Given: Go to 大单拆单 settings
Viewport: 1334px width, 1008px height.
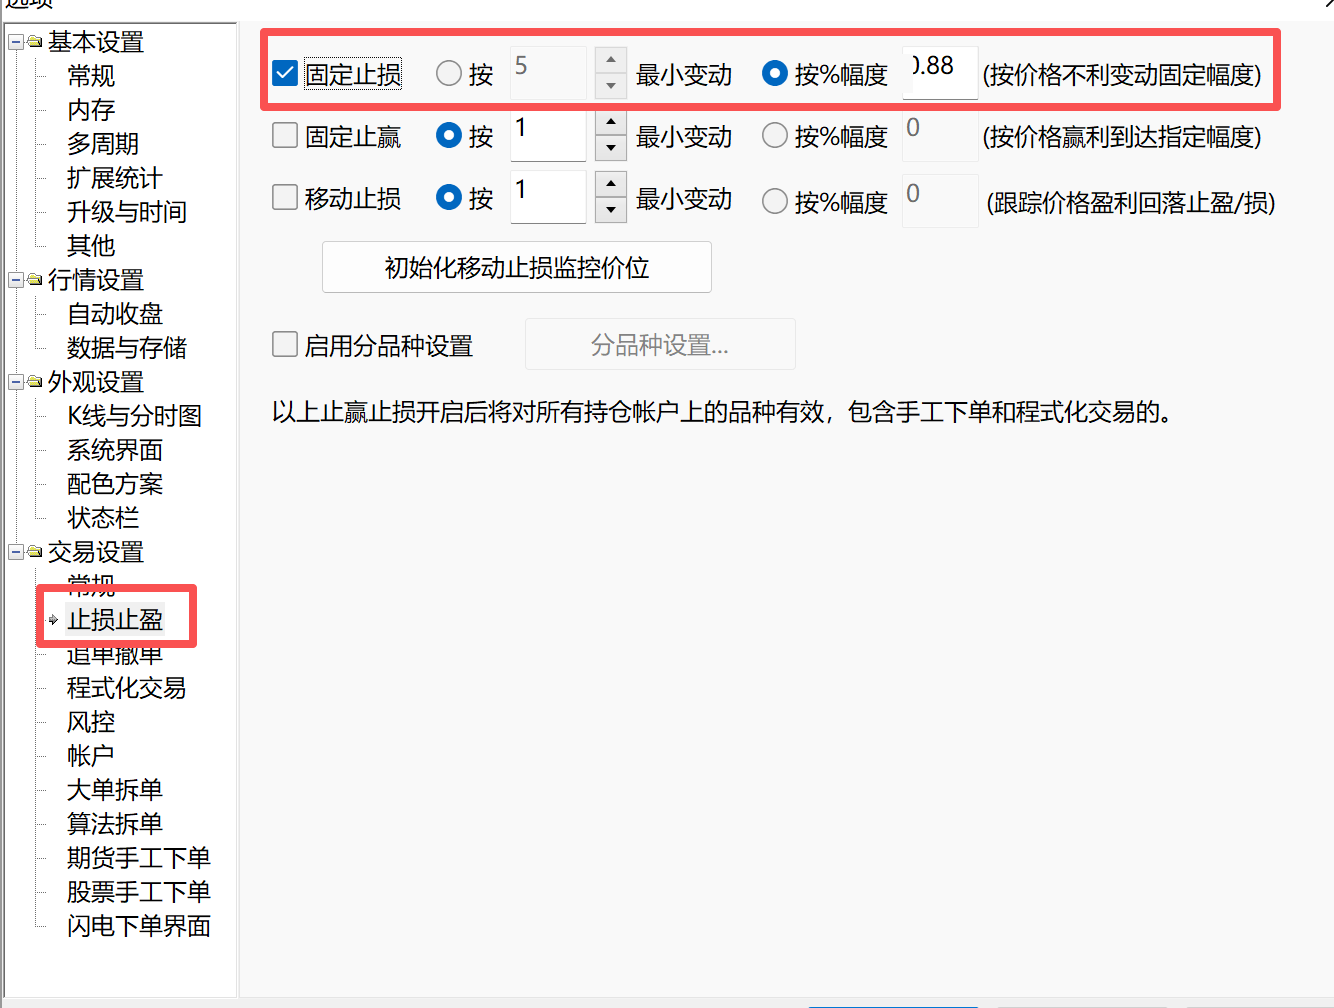Looking at the screenshot, I should [x=115, y=790].
